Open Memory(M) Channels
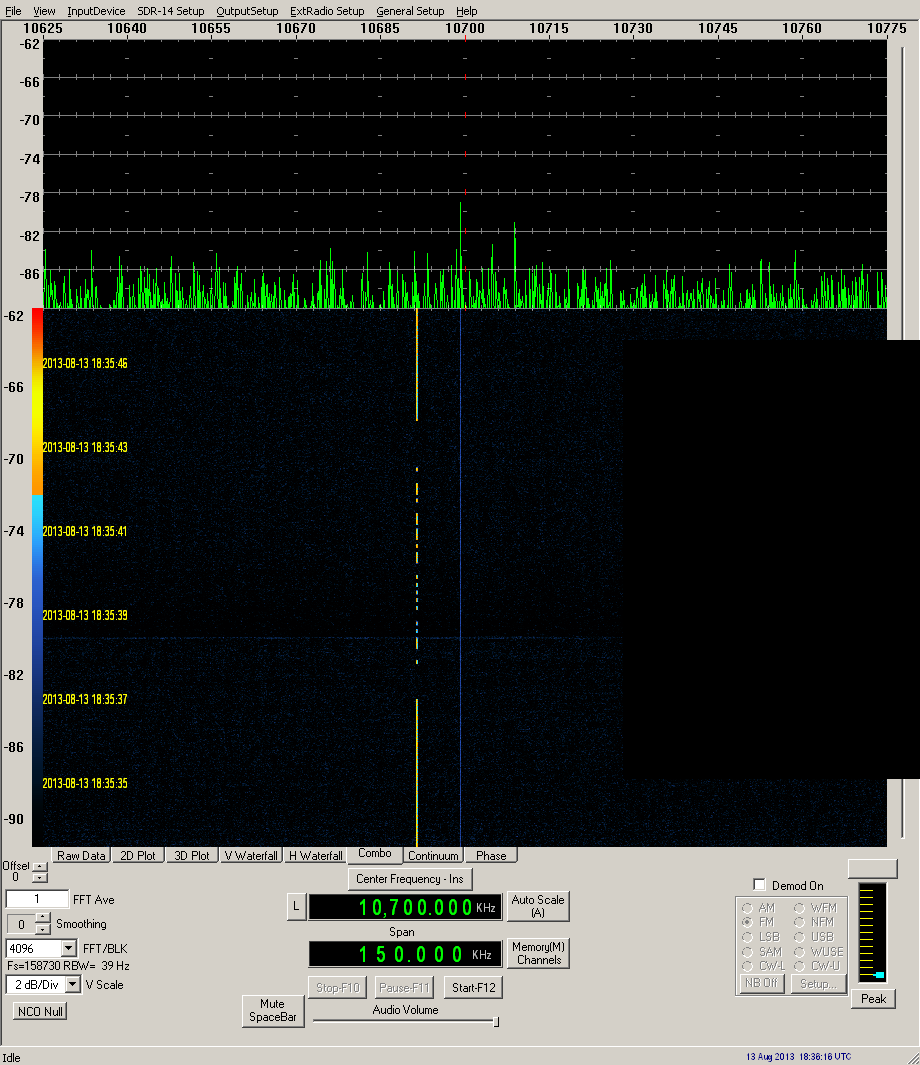This screenshot has width=920, height=1065. [x=538, y=953]
